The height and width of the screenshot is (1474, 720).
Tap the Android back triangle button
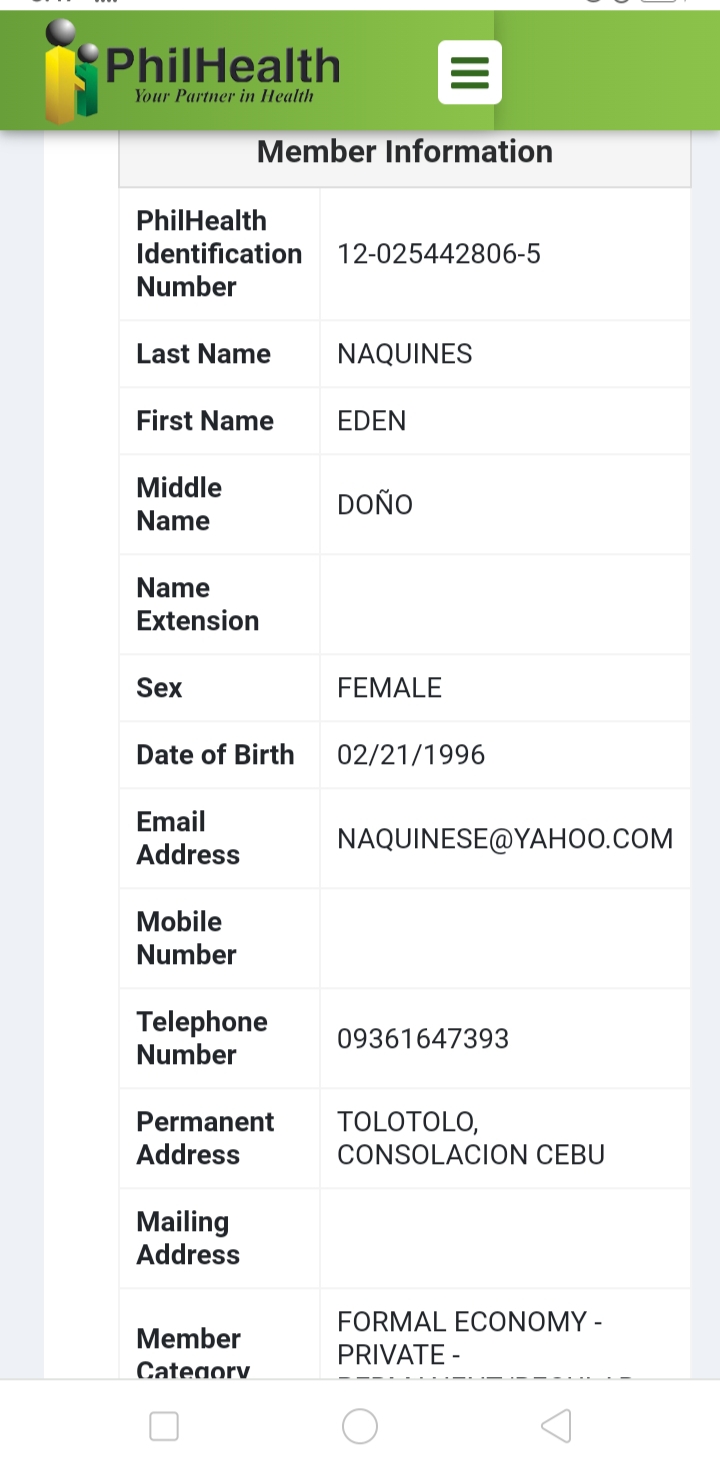556,1426
